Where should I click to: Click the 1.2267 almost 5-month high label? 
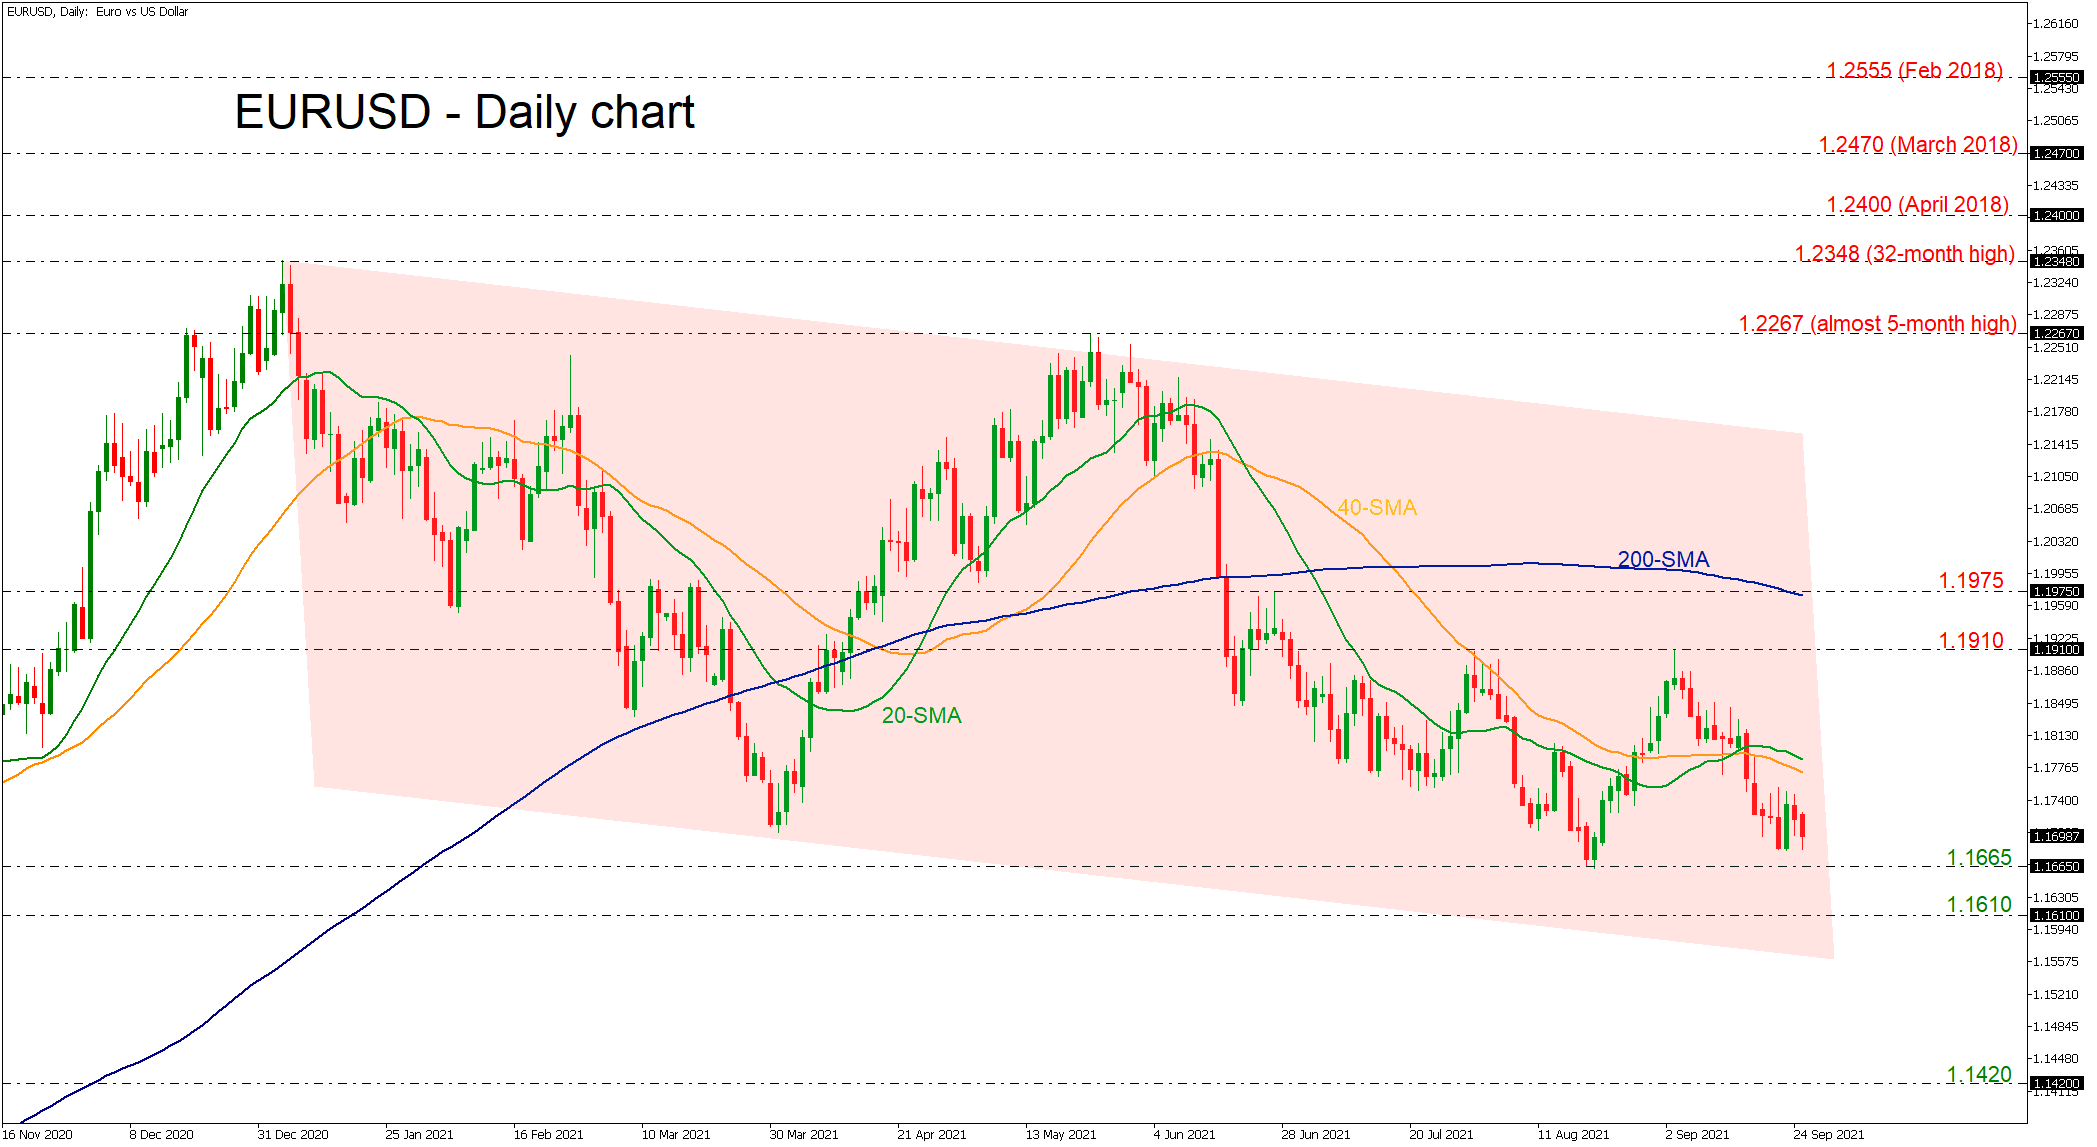pos(1877,324)
